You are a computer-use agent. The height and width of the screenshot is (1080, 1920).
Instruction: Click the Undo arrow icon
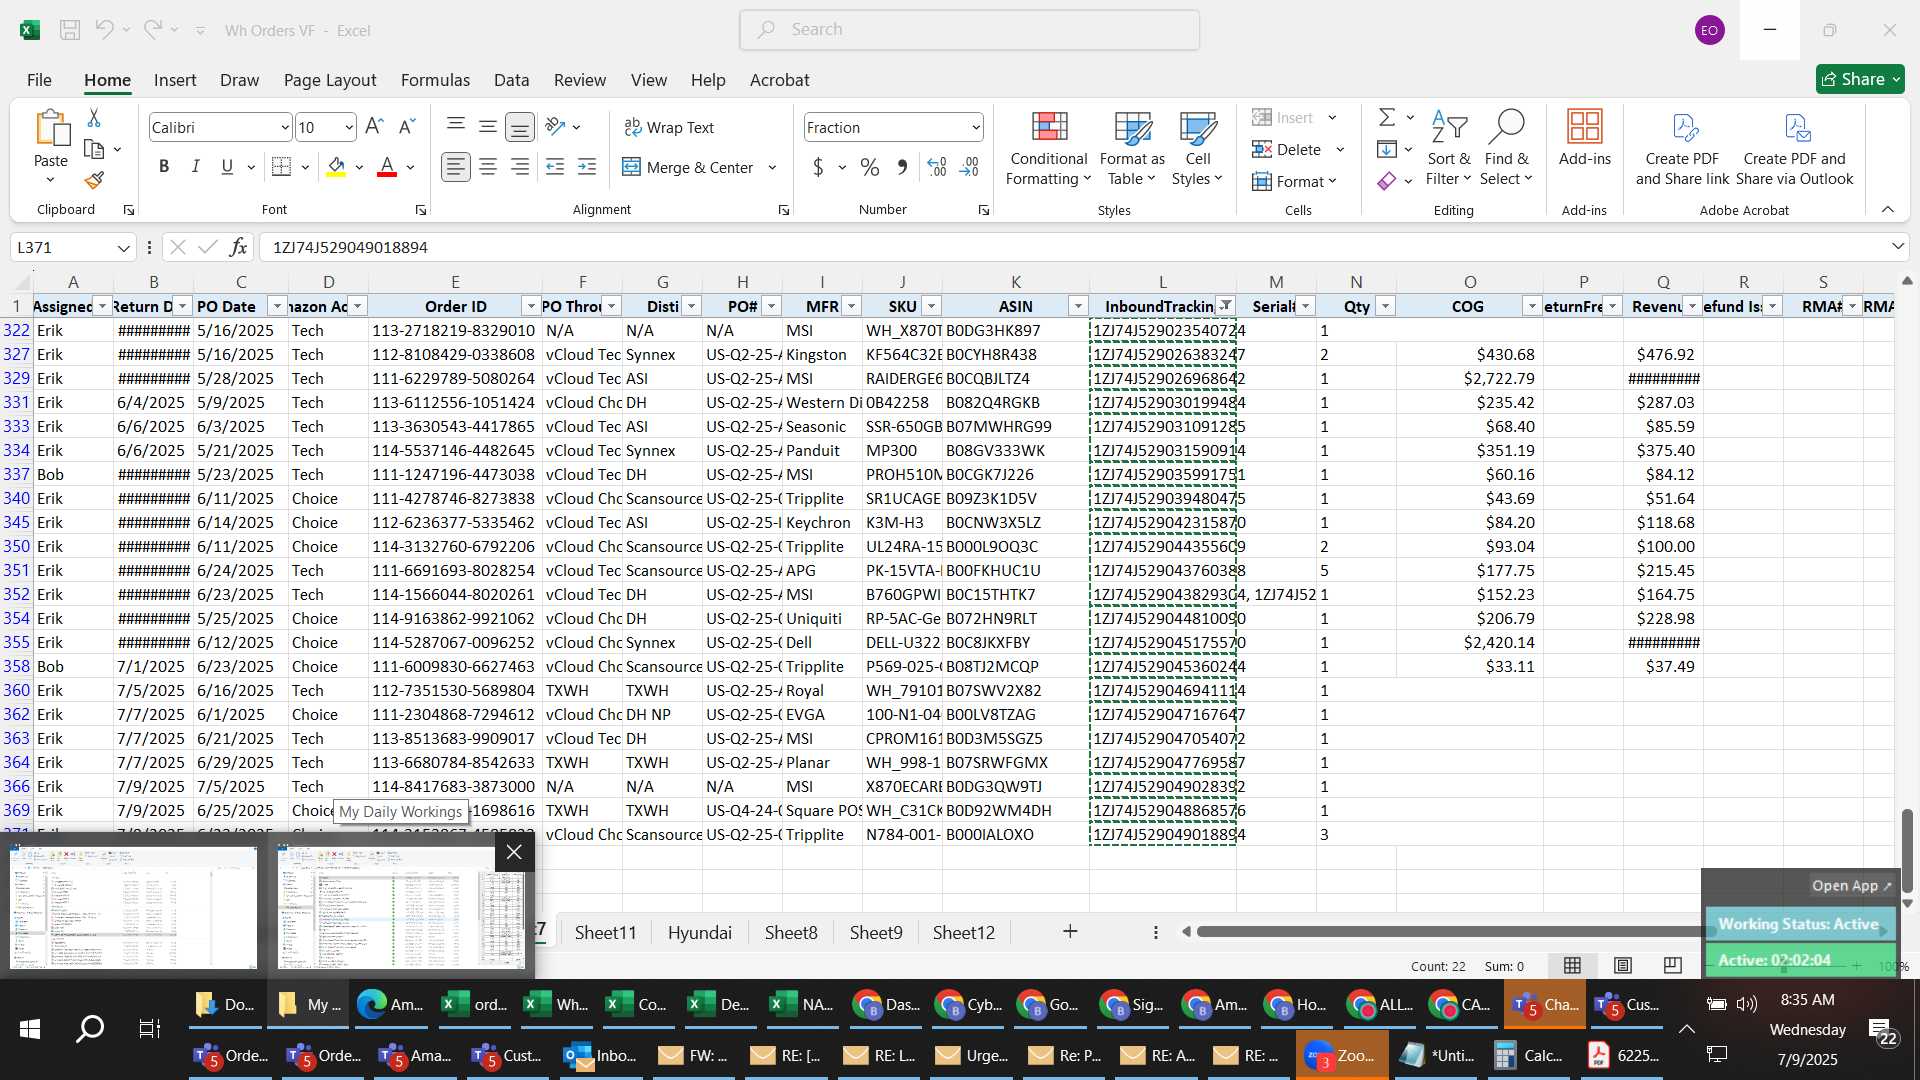104,30
